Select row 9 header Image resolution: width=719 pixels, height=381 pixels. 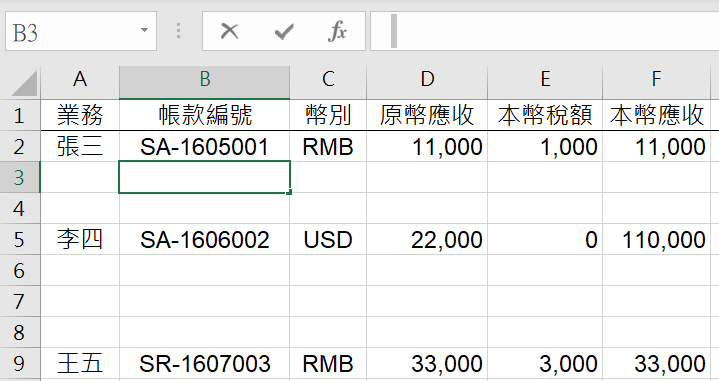pyautogui.click(x=20, y=364)
